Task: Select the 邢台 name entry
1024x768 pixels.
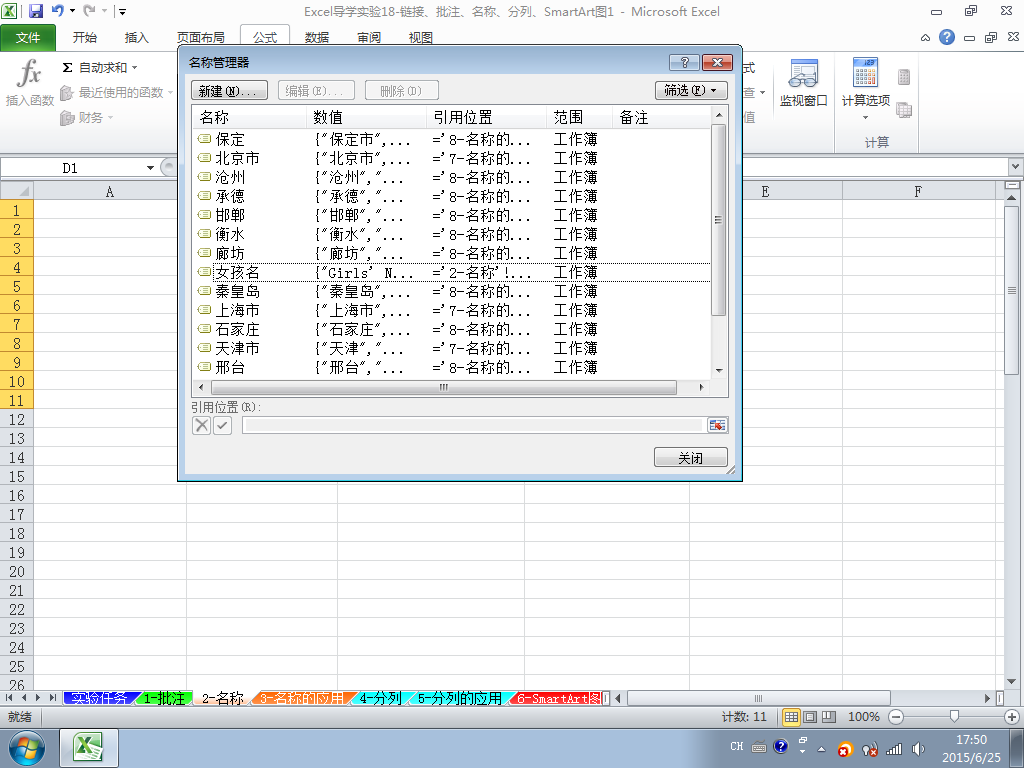Action: [x=452, y=367]
